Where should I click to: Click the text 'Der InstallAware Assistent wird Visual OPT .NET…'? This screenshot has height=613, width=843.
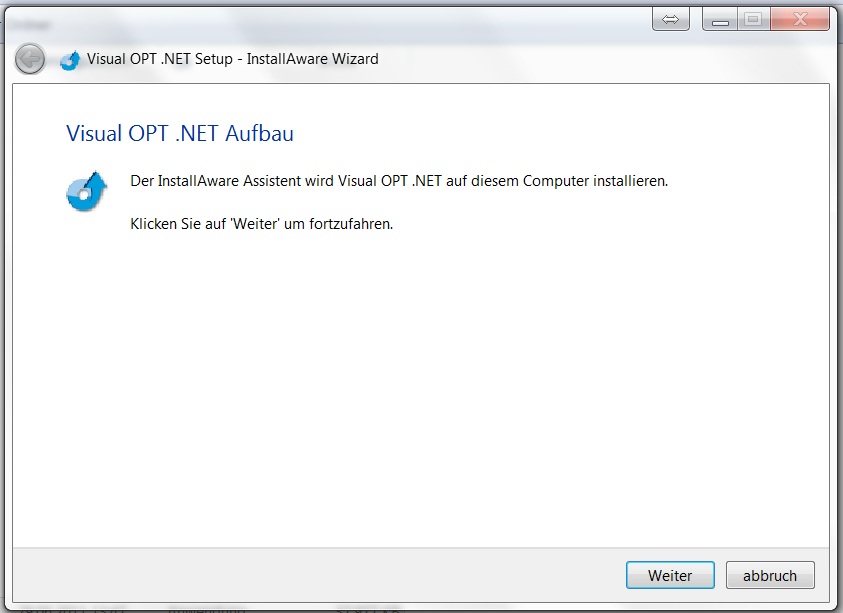tap(399, 181)
